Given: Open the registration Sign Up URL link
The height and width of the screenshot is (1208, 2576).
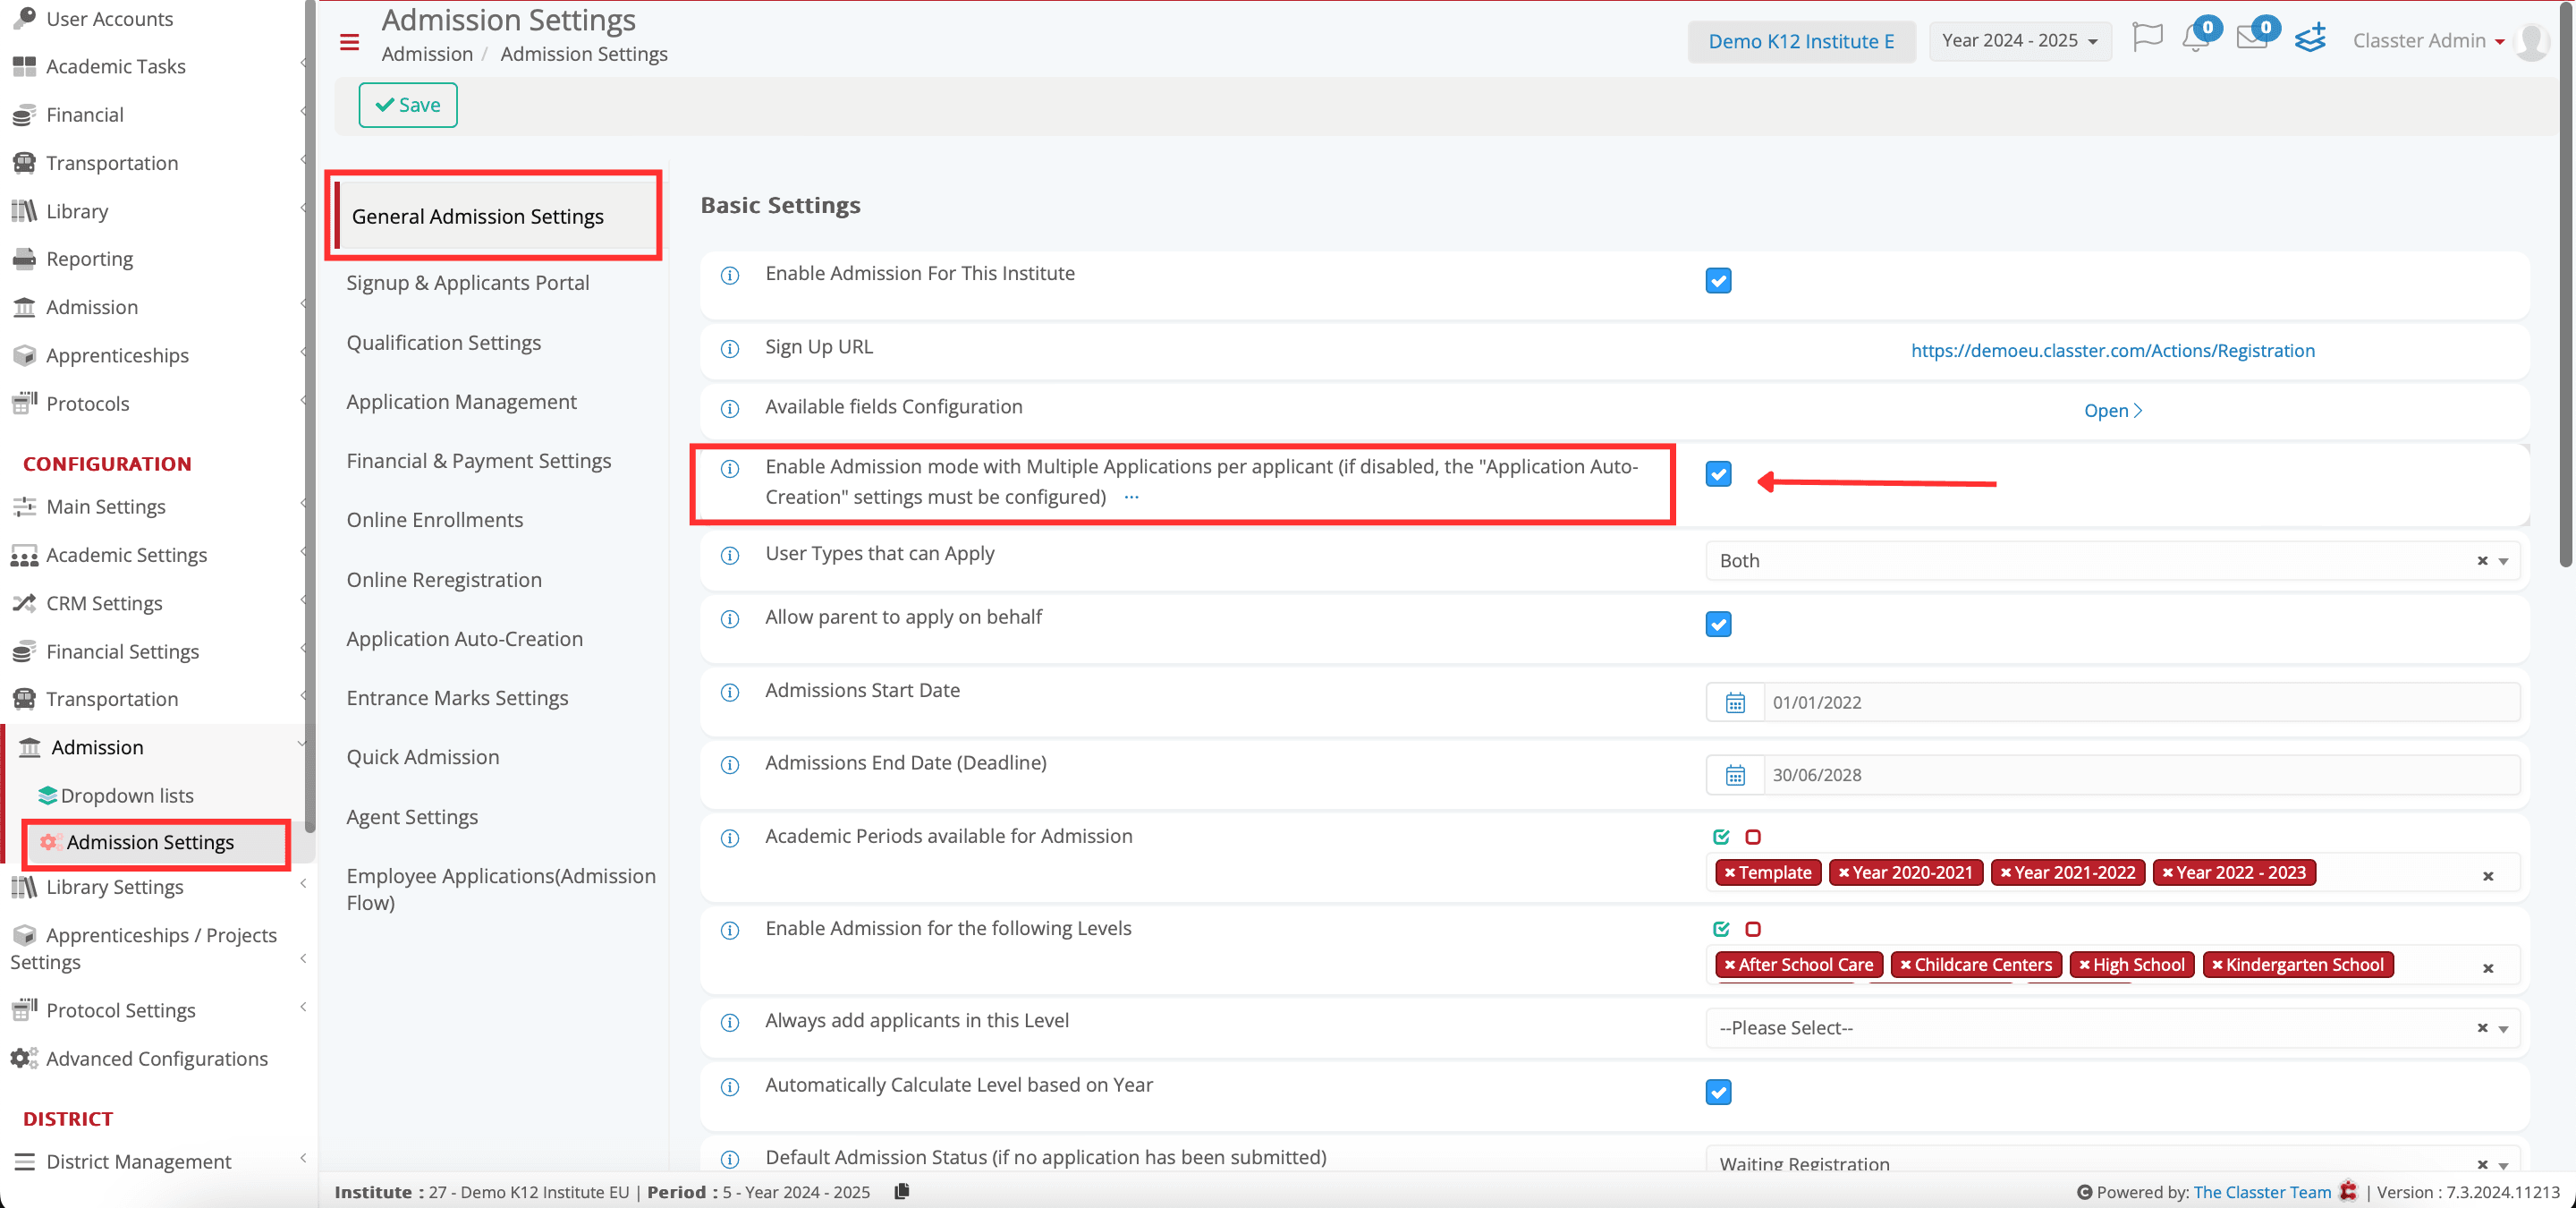Looking at the screenshot, I should pos(2112,350).
